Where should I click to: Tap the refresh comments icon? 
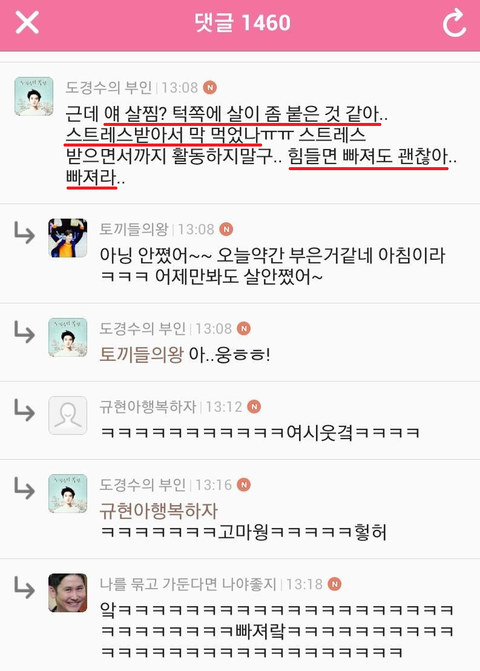[x=454, y=23]
